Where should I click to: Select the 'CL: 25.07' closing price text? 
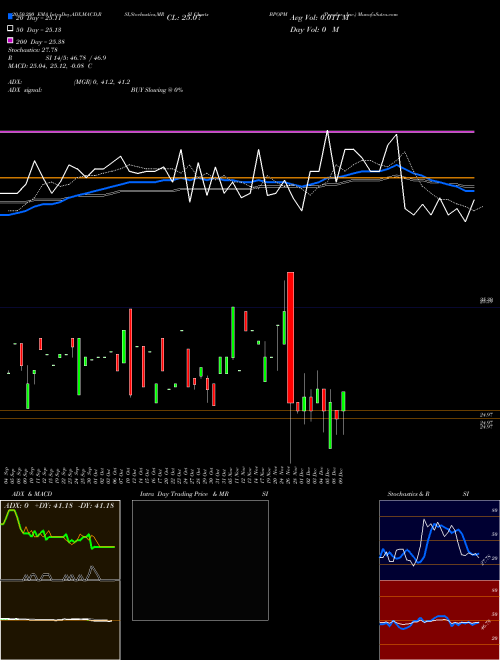pos(183,18)
